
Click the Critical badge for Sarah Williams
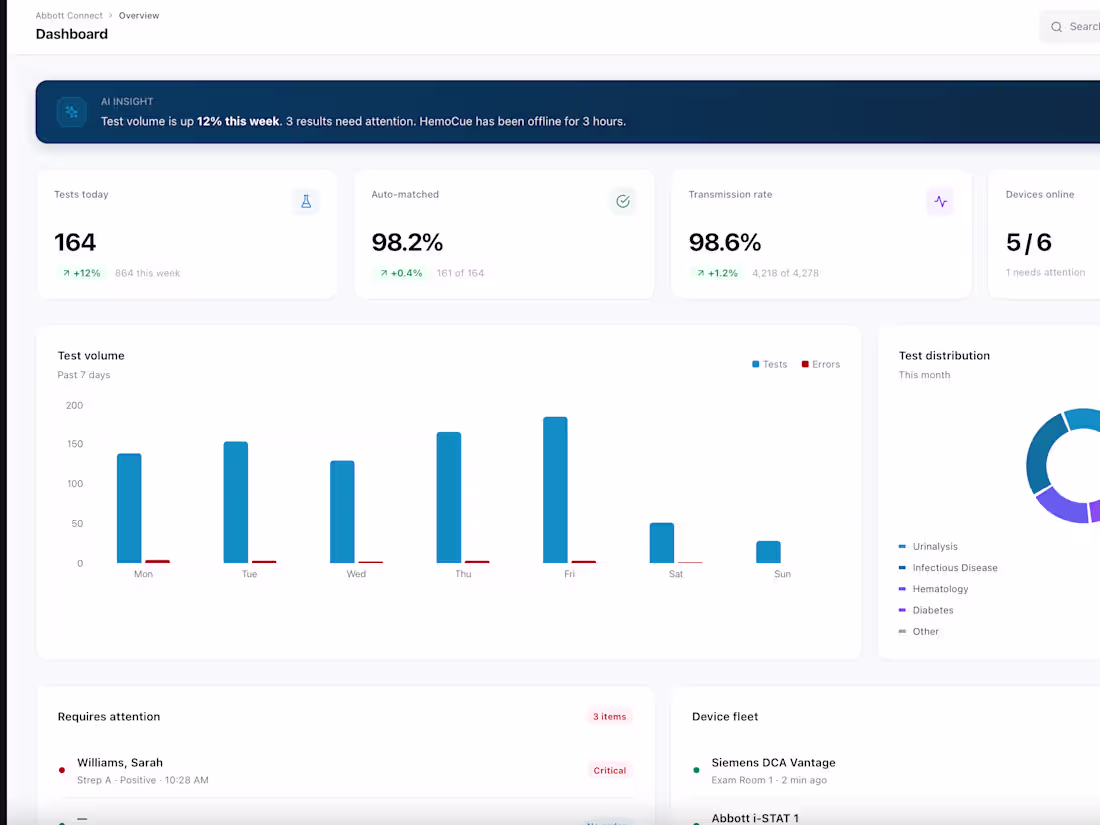click(x=609, y=771)
